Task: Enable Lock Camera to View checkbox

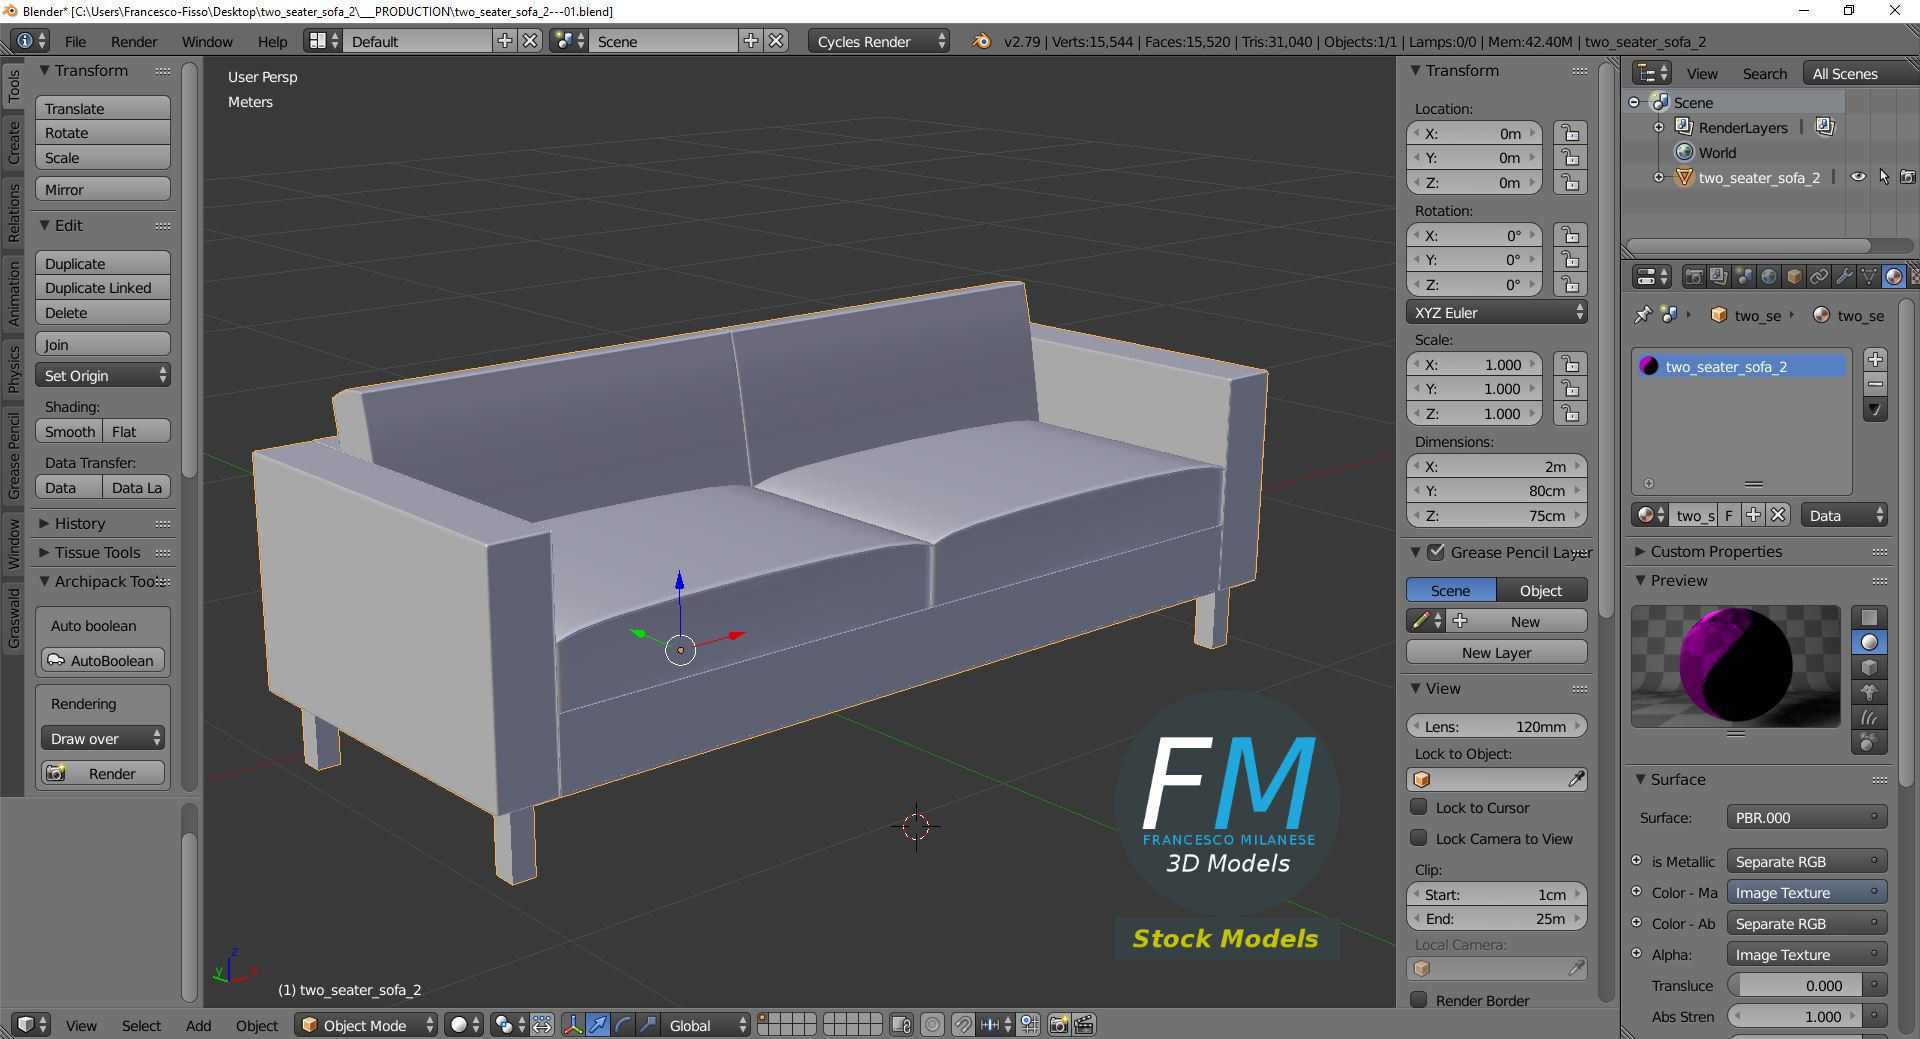Action: [1418, 838]
